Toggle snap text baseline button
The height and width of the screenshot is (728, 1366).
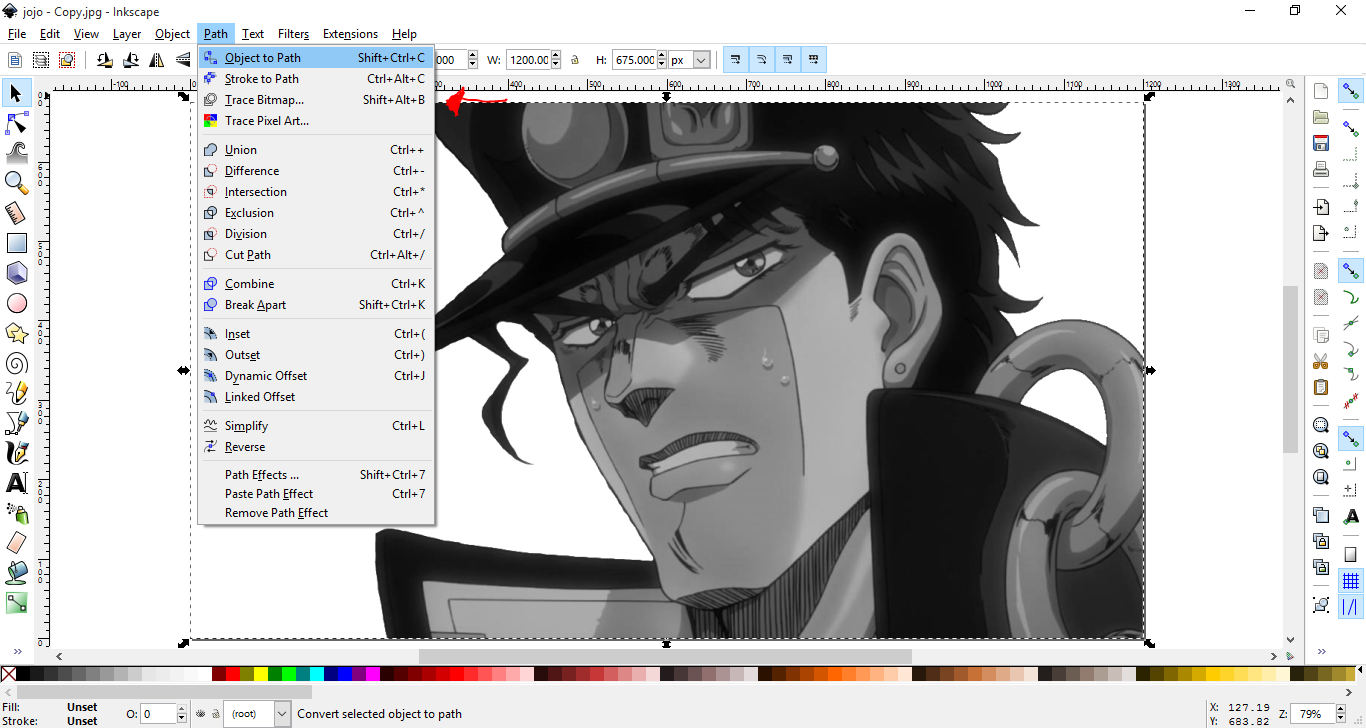coord(1351,517)
